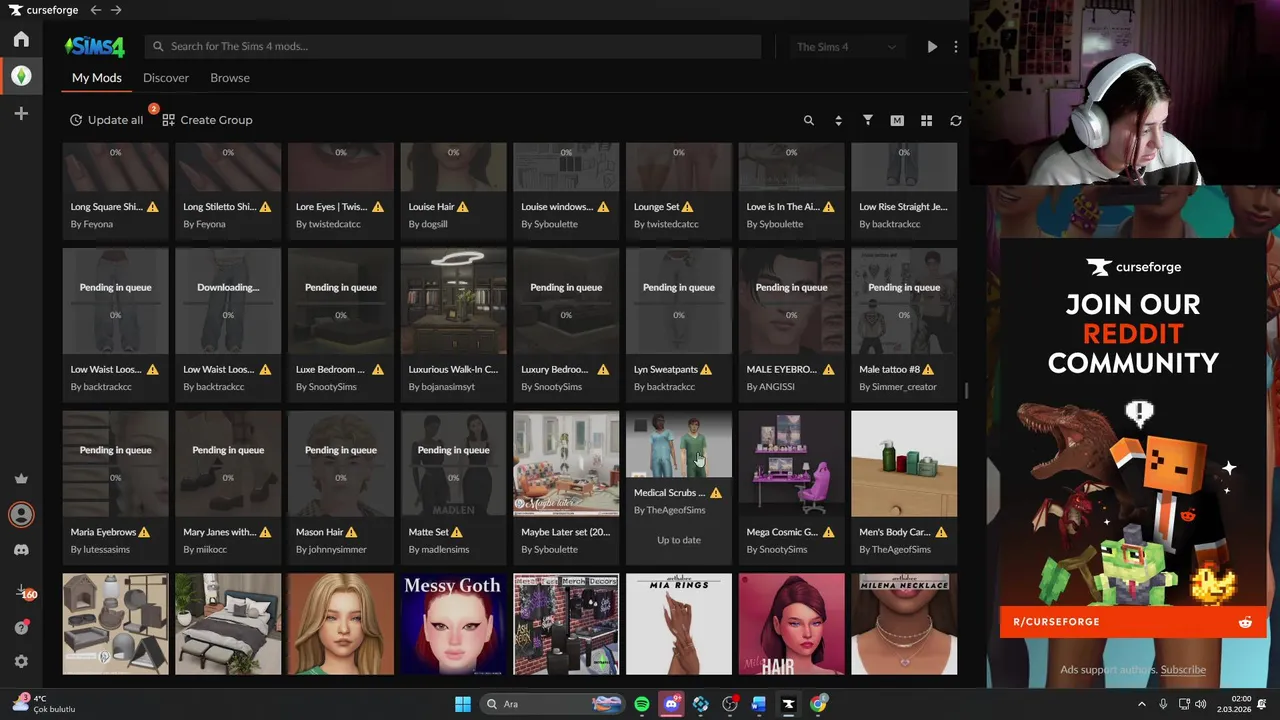Select the Lounge Set title
Image resolution: width=1280 pixels, height=720 pixels.
[656, 207]
